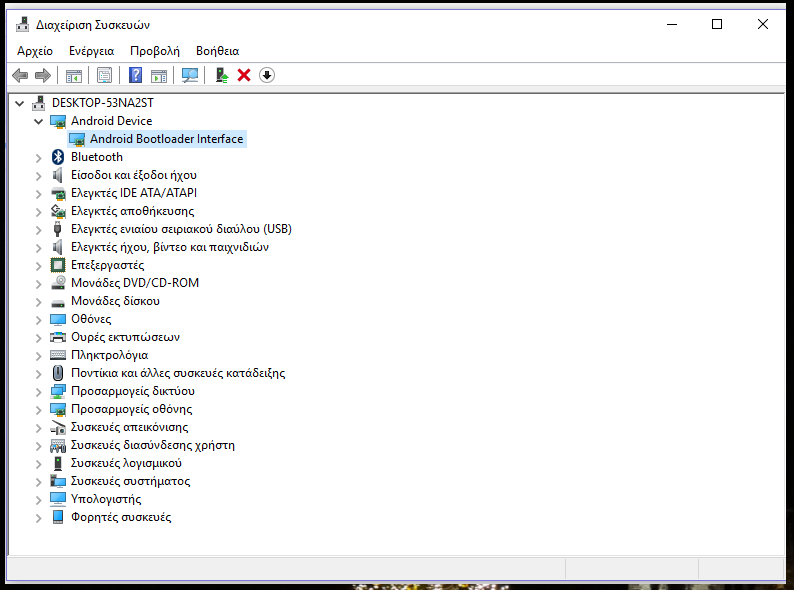794x590 pixels.
Task: Open the Προβολή menu
Action: click(x=154, y=50)
